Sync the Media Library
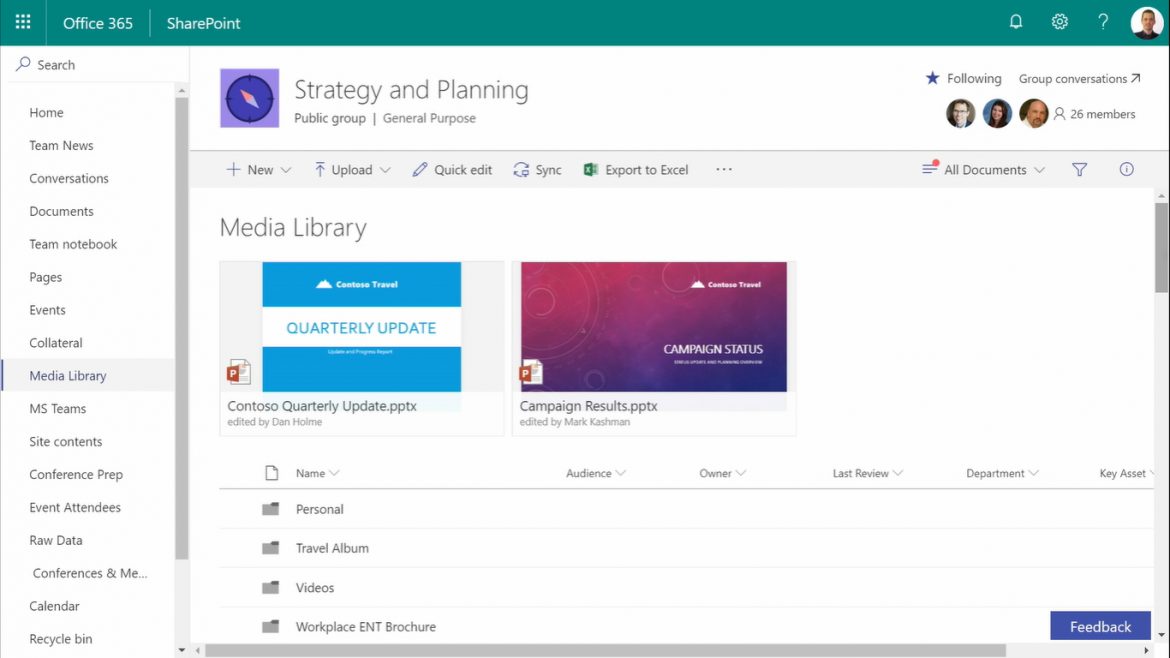This screenshot has height=658, width=1170. point(537,169)
